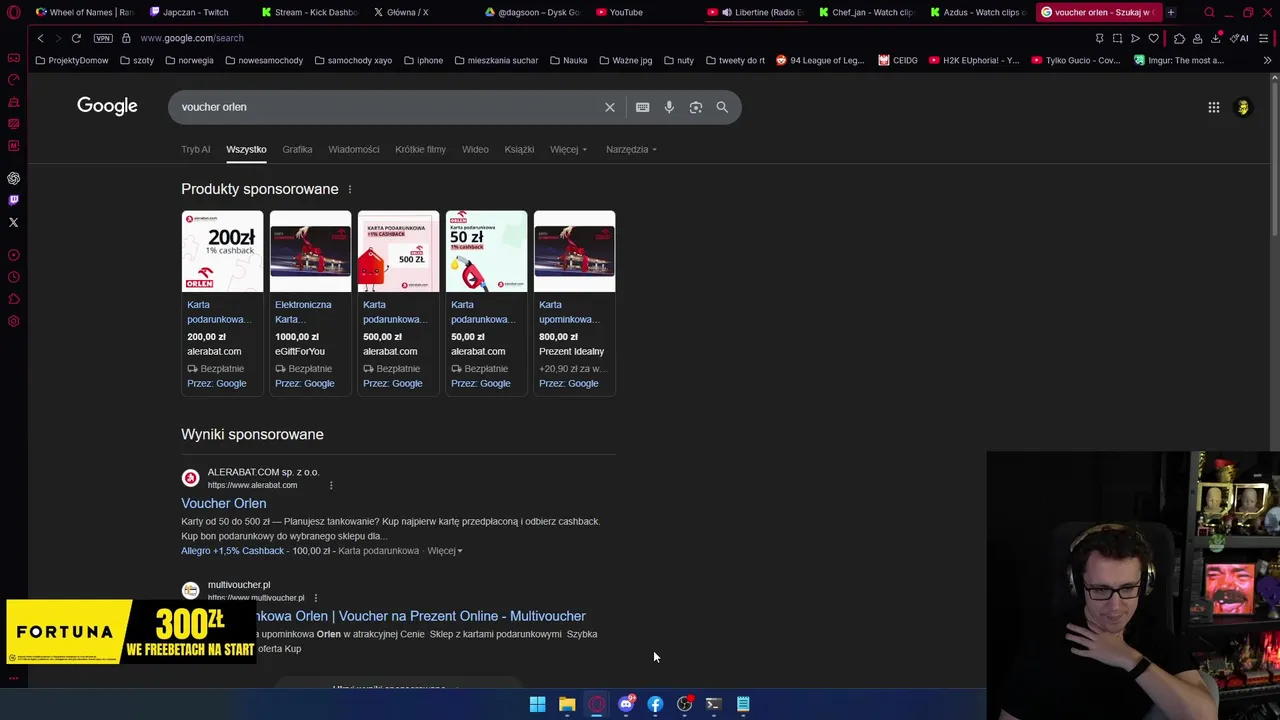The image size is (1280, 720).
Task: Open GX Control speedometer icon in sidebar
Action: coord(13,80)
